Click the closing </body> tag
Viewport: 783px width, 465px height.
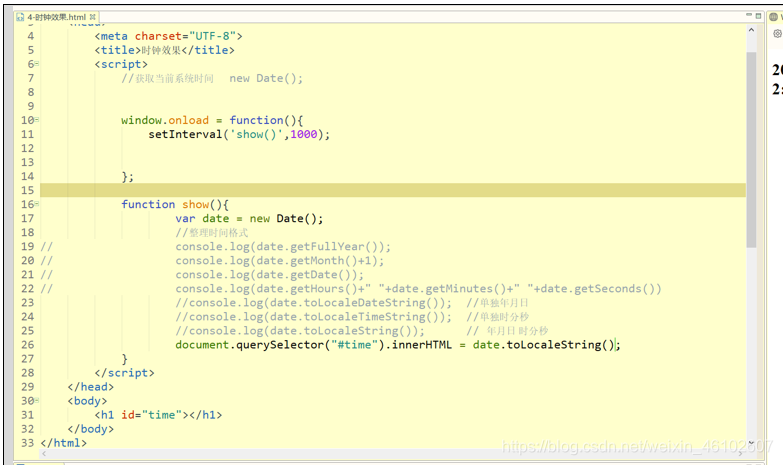coord(90,429)
